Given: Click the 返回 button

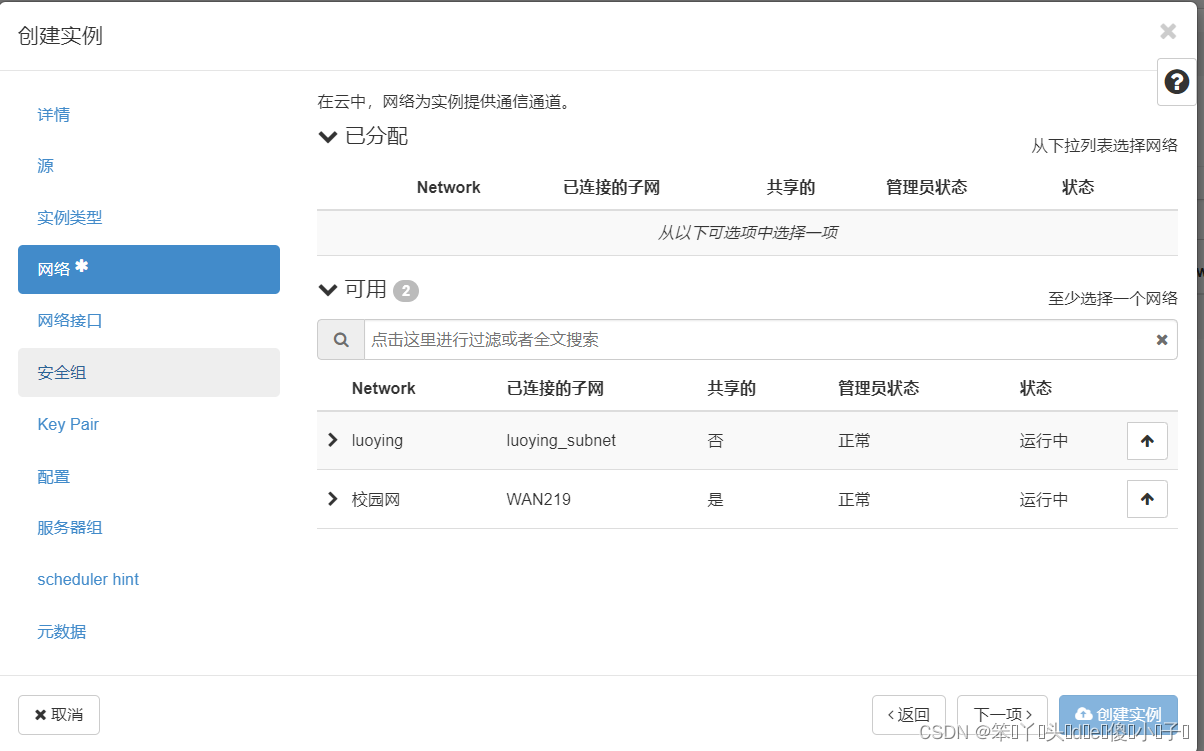Looking at the screenshot, I should 908,714.
